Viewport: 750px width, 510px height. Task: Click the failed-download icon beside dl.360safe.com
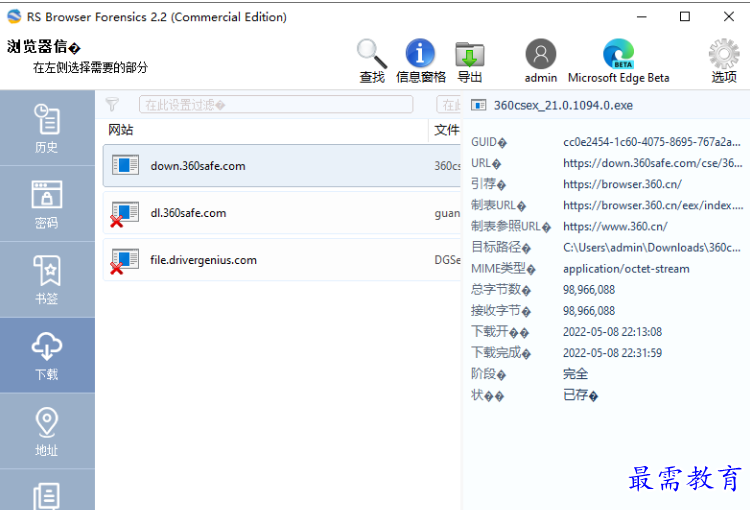point(124,214)
